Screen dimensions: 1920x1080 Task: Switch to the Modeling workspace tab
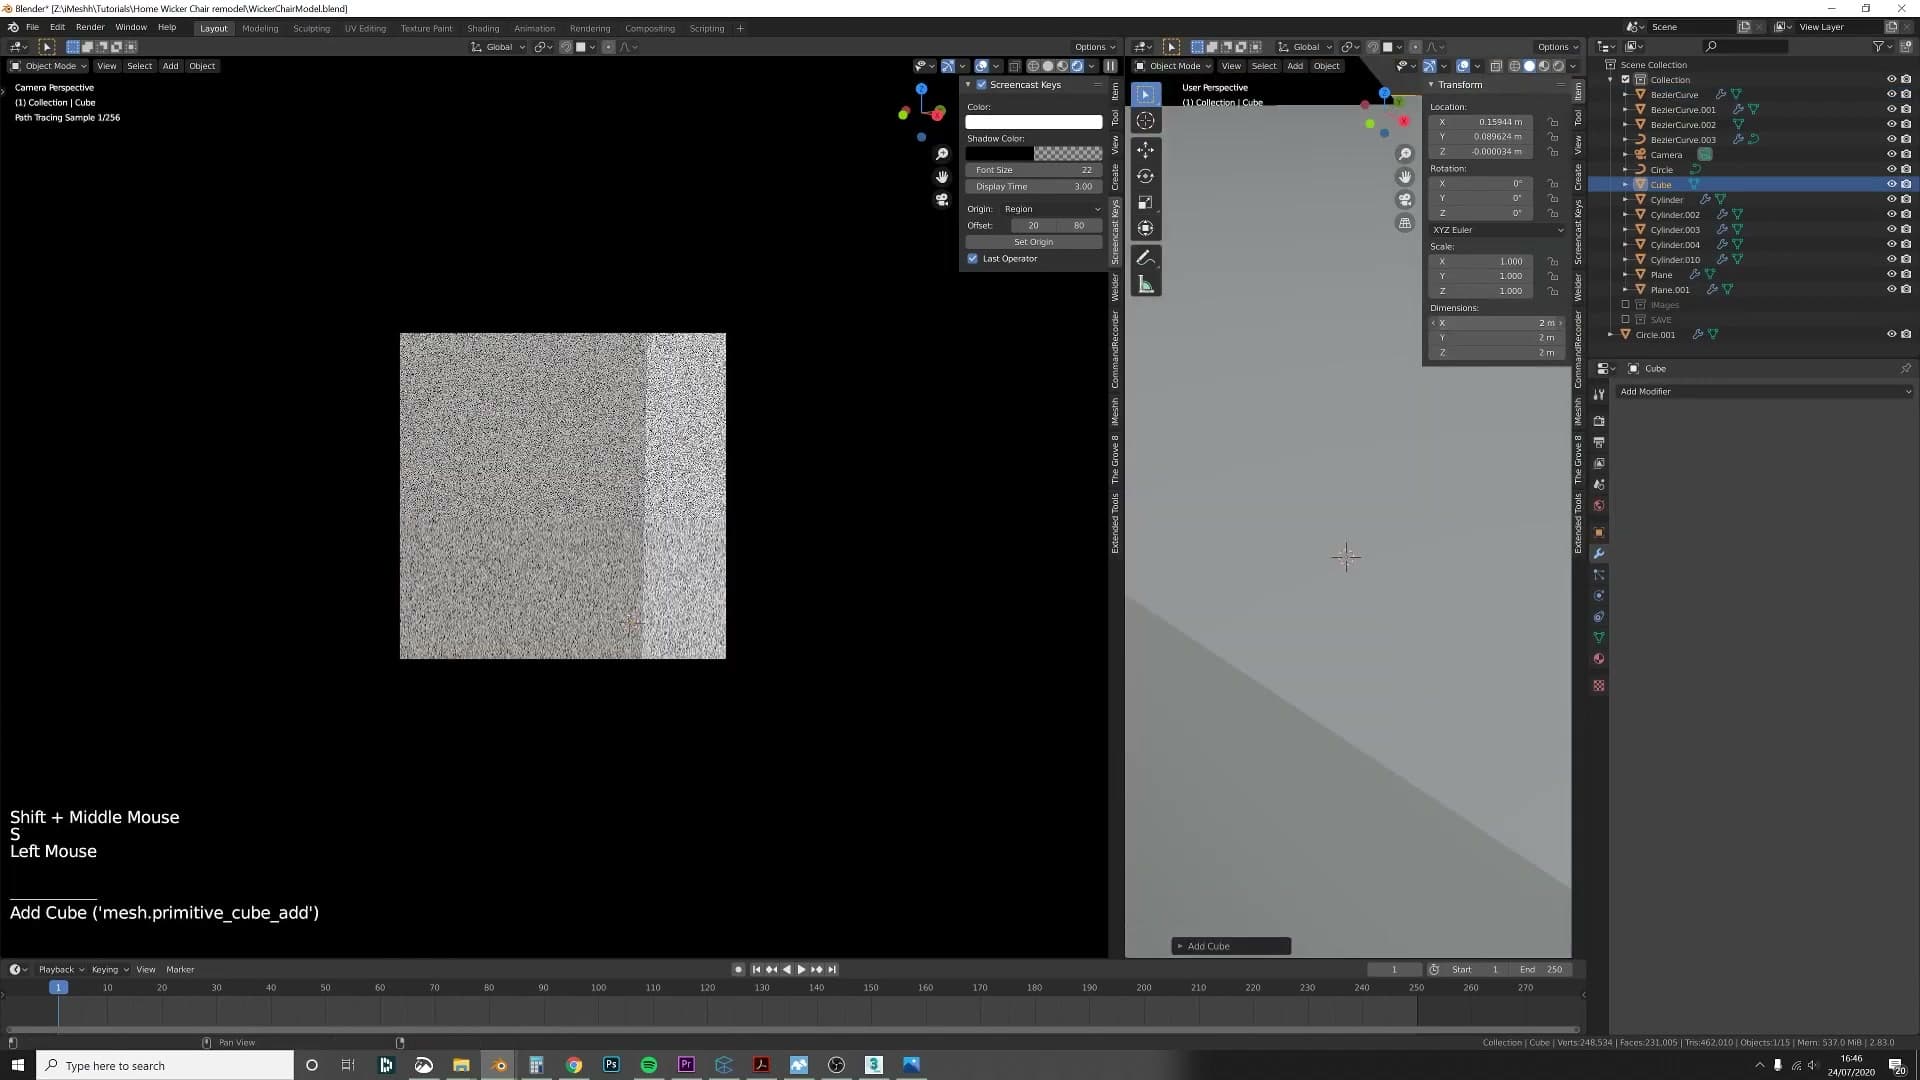click(x=260, y=28)
